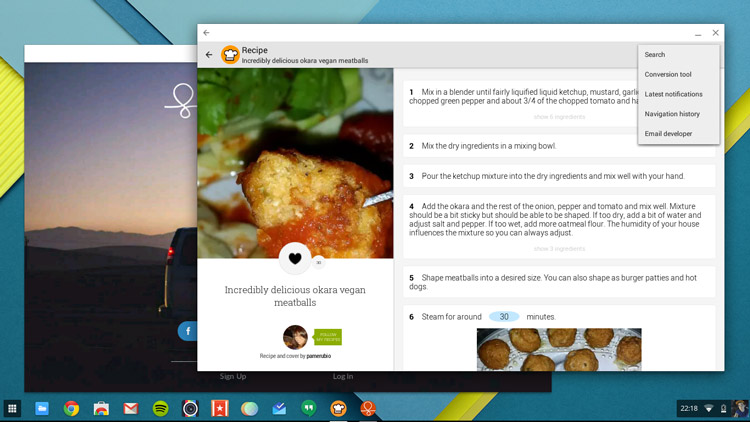Image resolution: width=750 pixels, height=422 pixels.
Task: Go back using the toolbar back arrow
Action: (x=209, y=55)
